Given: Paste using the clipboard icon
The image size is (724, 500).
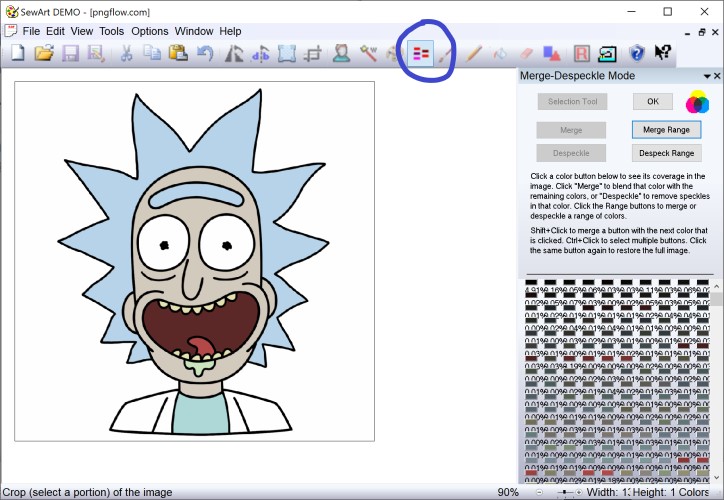Looking at the screenshot, I should click(178, 53).
